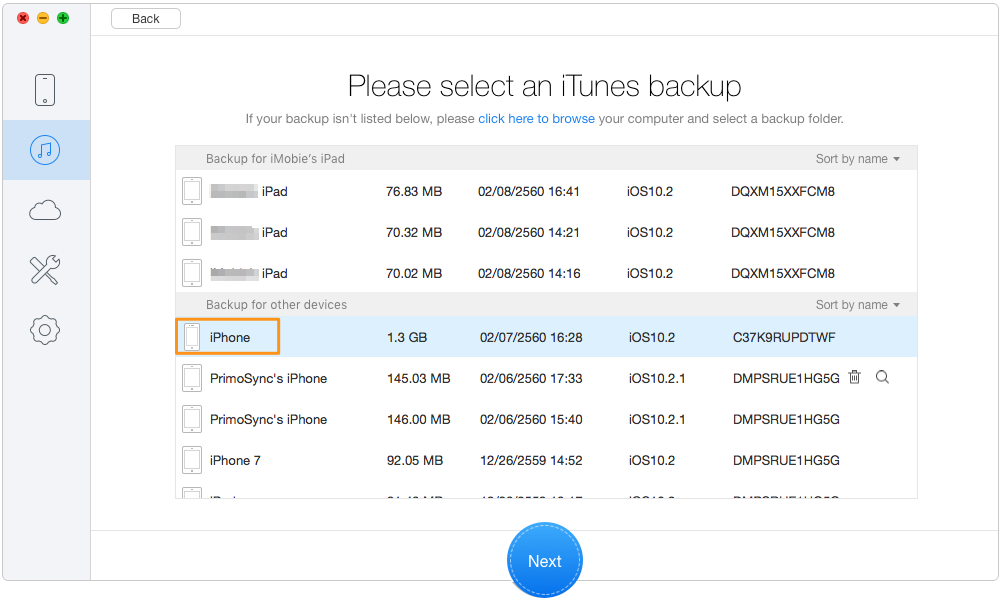Select the iPad backup dated 02/08/2560 16:41
The width and height of the screenshot is (1000, 608).
pyautogui.click(x=546, y=191)
